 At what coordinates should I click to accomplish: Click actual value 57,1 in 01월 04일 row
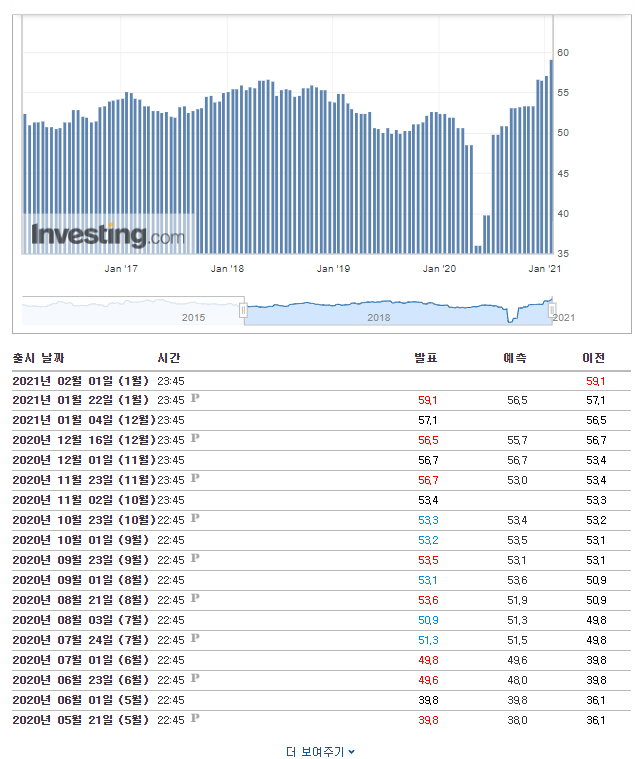pyautogui.click(x=428, y=420)
